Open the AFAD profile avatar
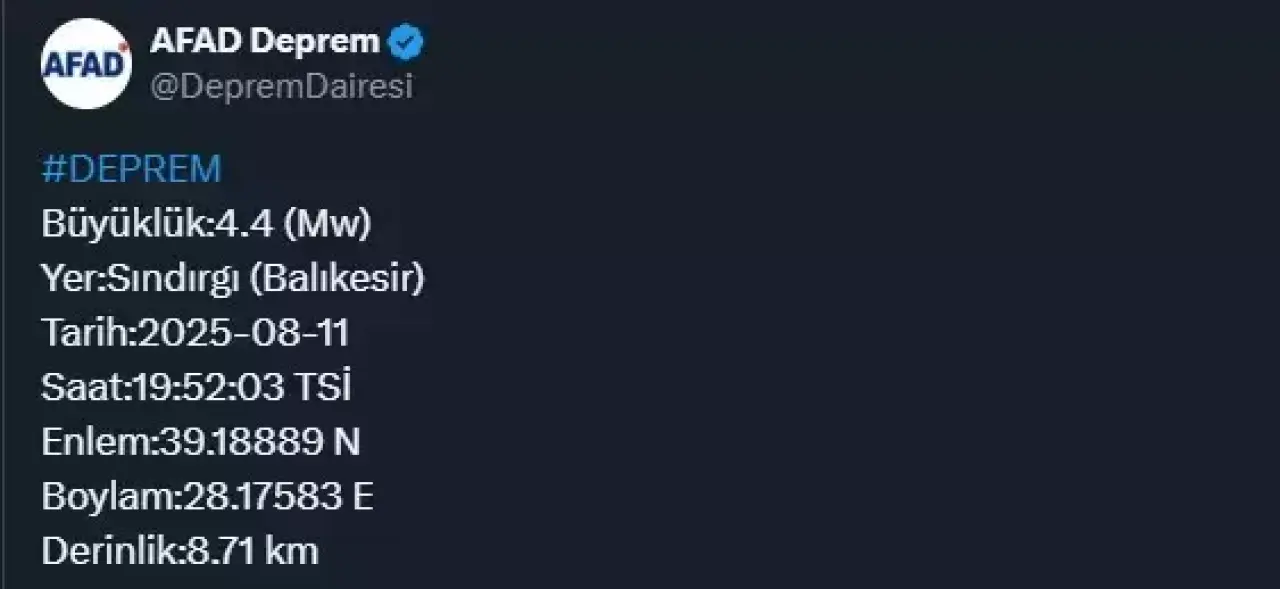1280x589 pixels. pyautogui.click(x=86, y=64)
